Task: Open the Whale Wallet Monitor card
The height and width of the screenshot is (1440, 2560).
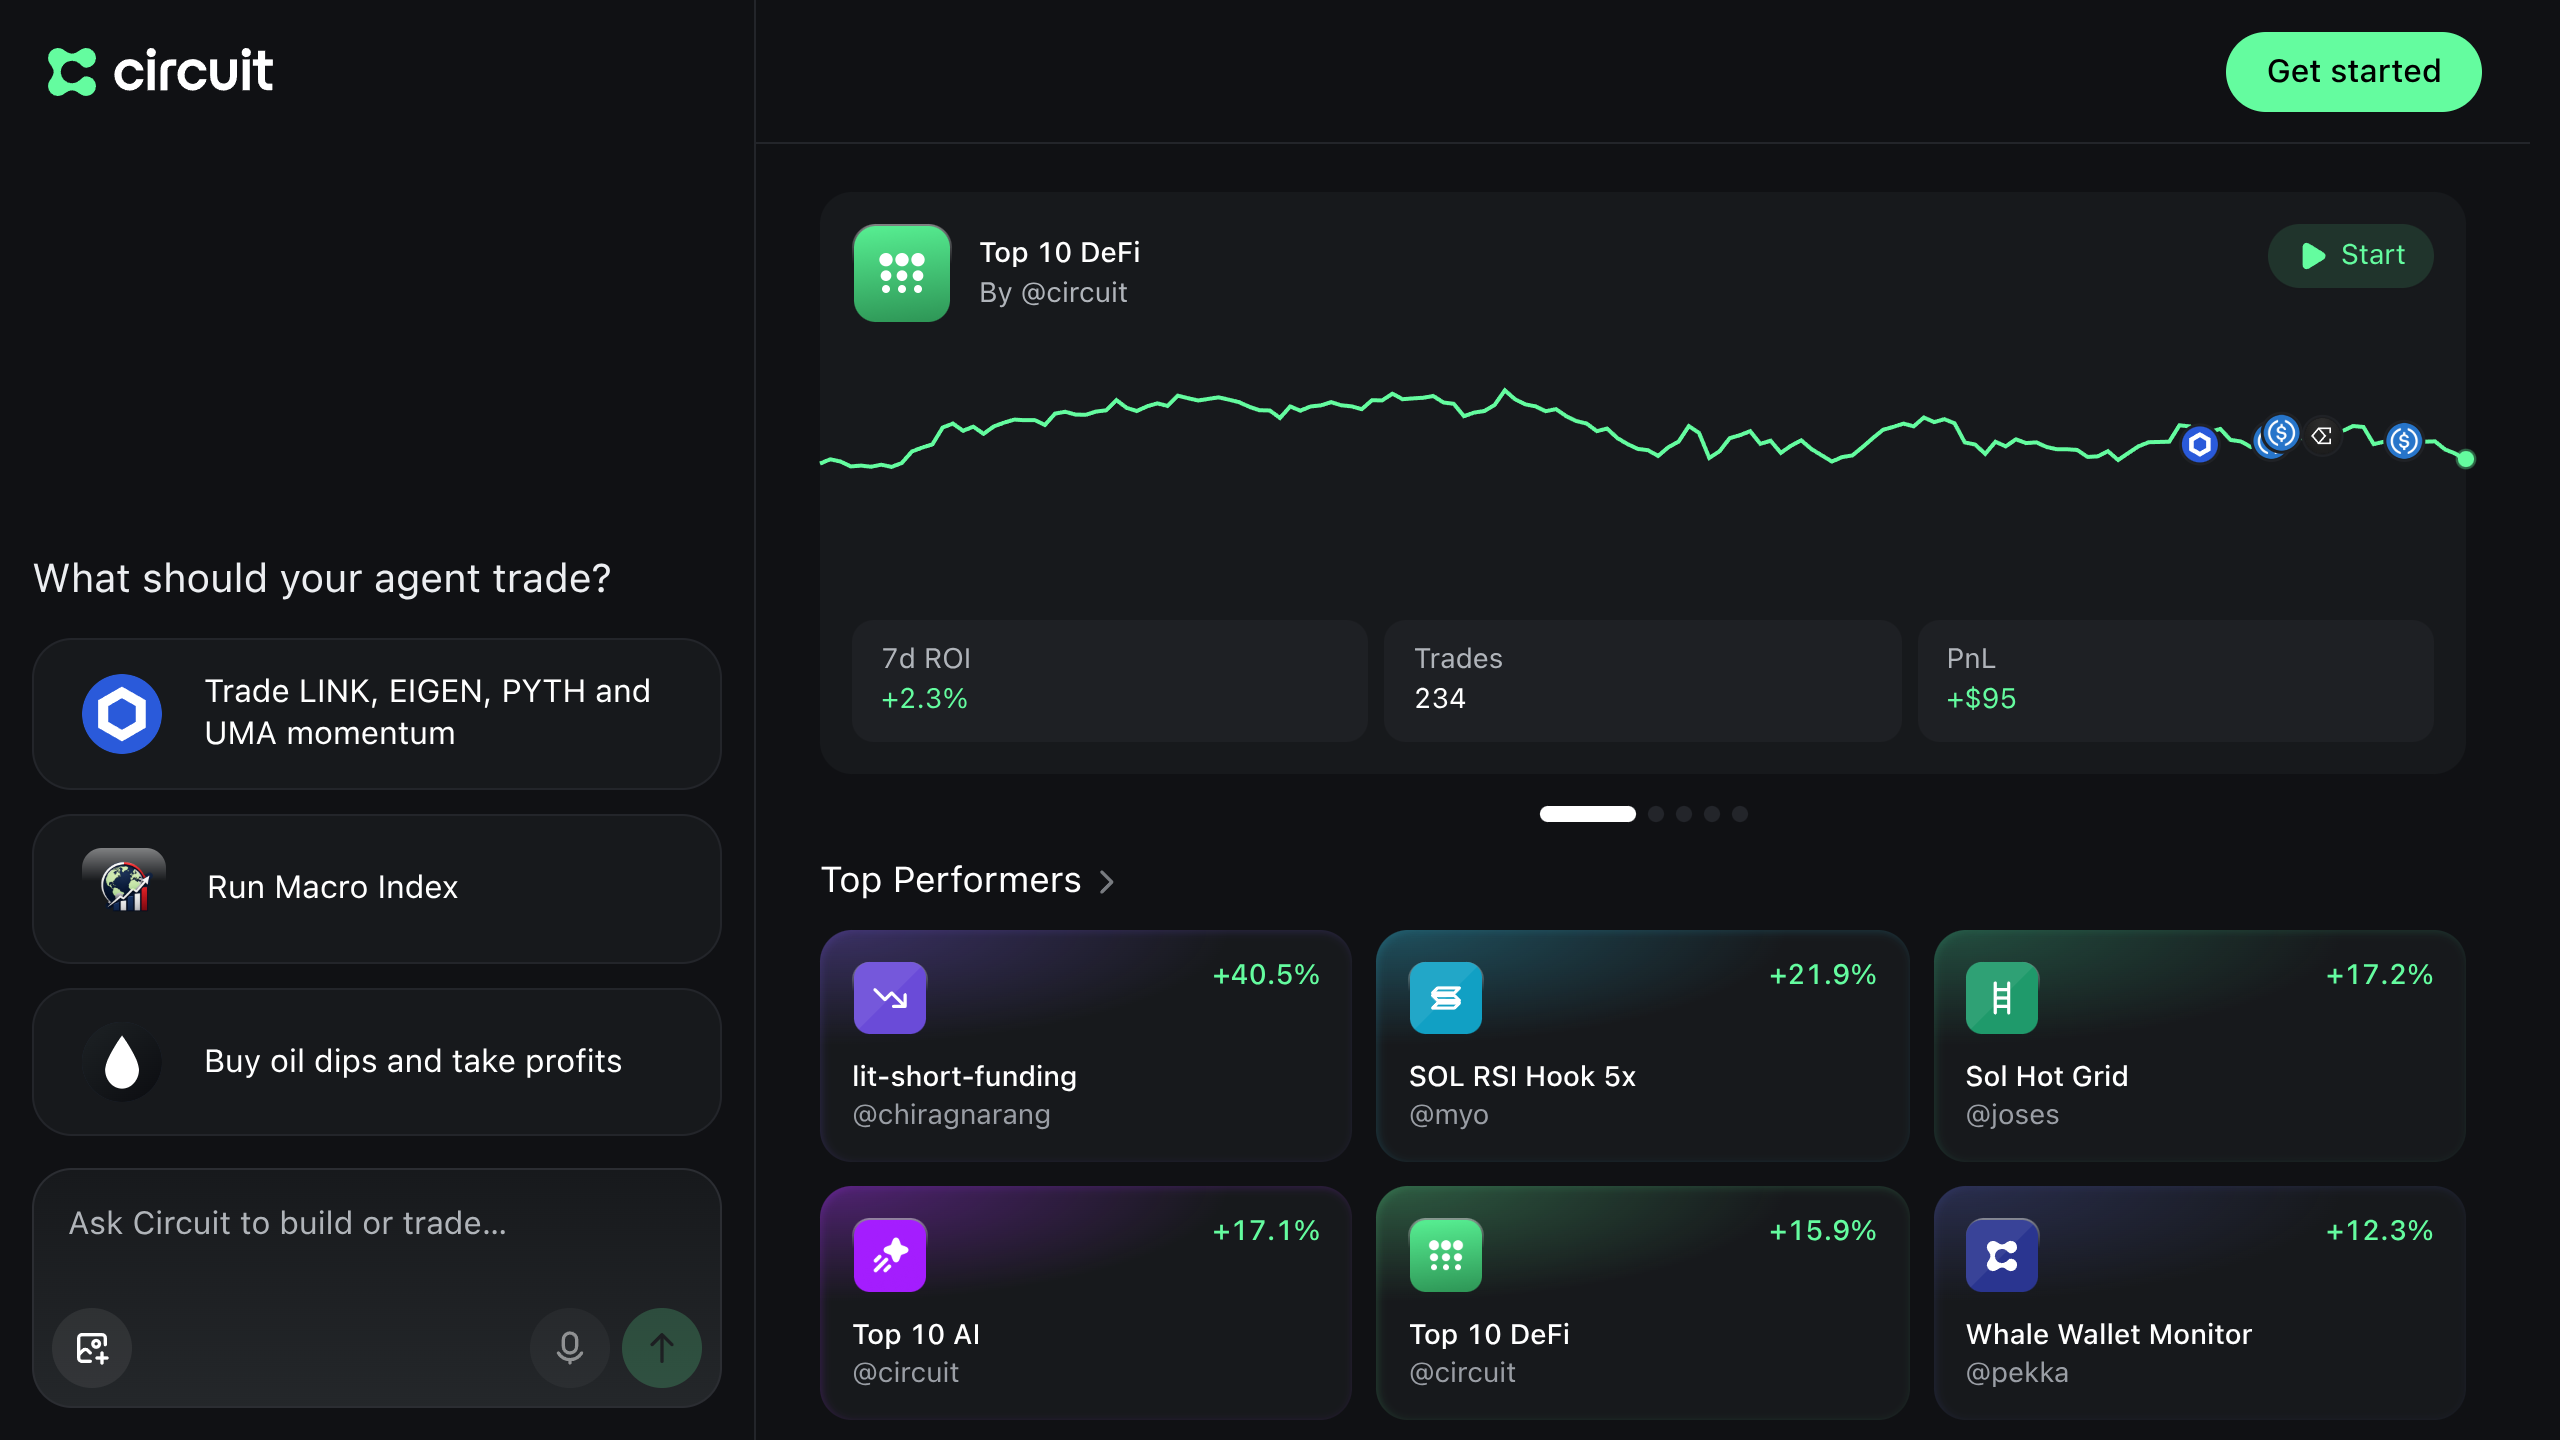Action: (x=2199, y=1302)
